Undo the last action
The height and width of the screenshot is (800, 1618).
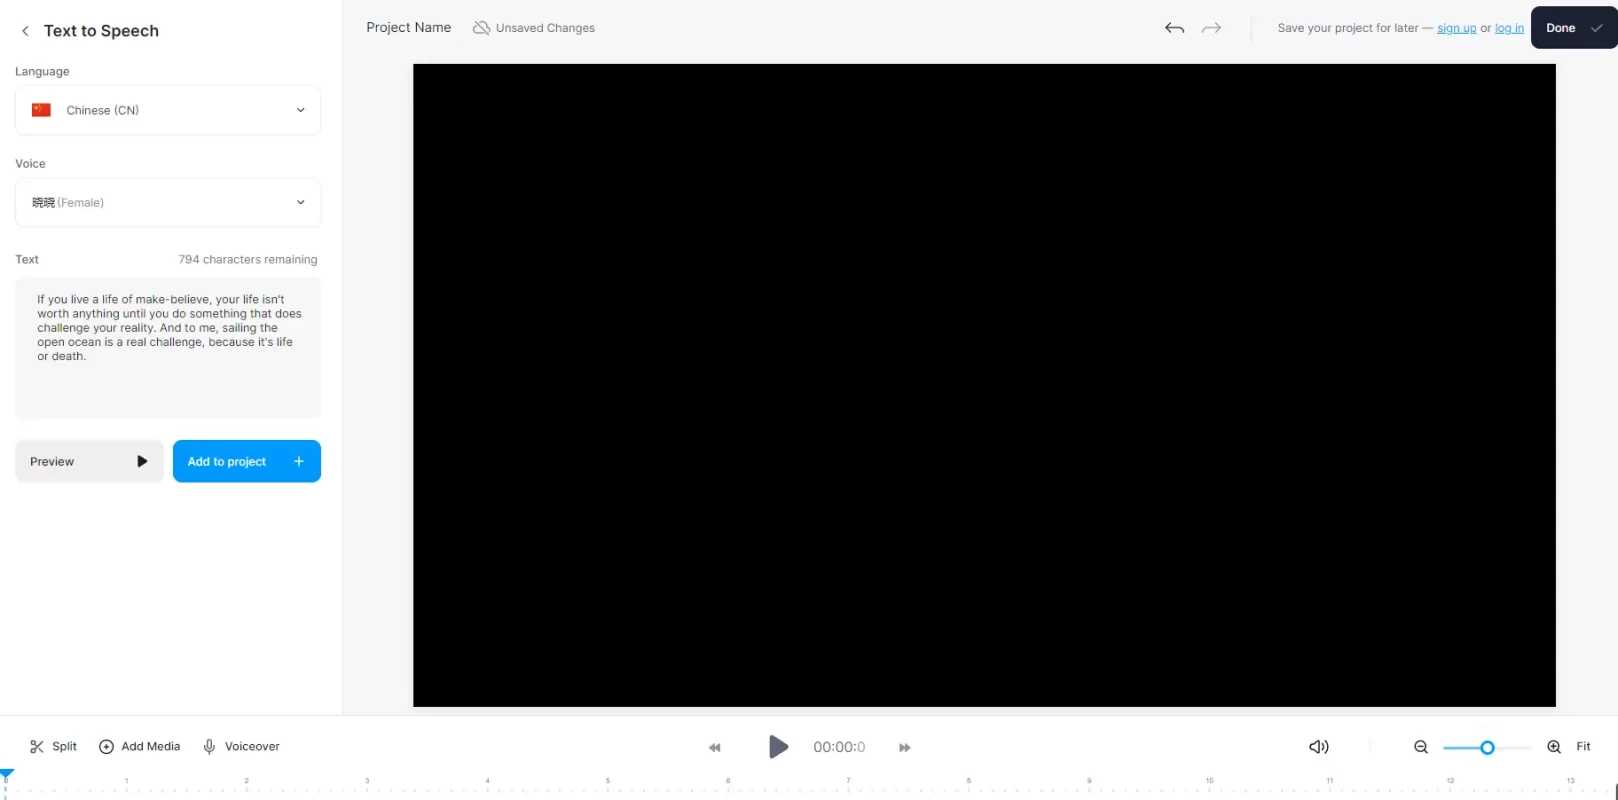(x=1174, y=28)
